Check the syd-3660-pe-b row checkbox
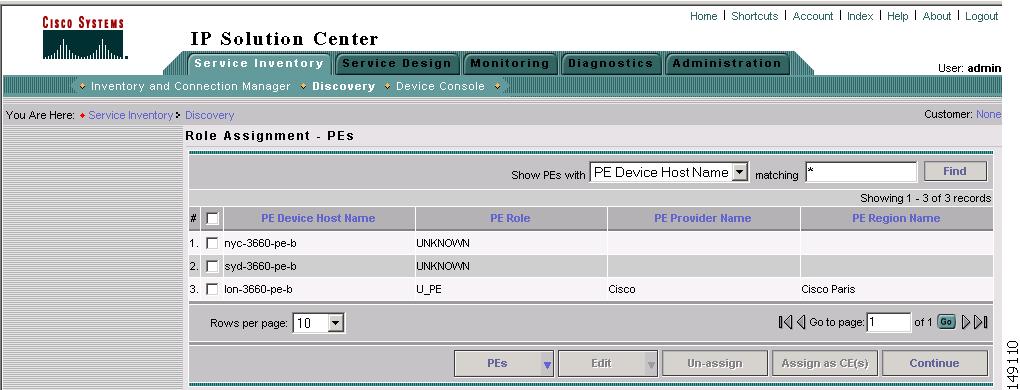This screenshot has width=1020, height=390. click(212, 266)
